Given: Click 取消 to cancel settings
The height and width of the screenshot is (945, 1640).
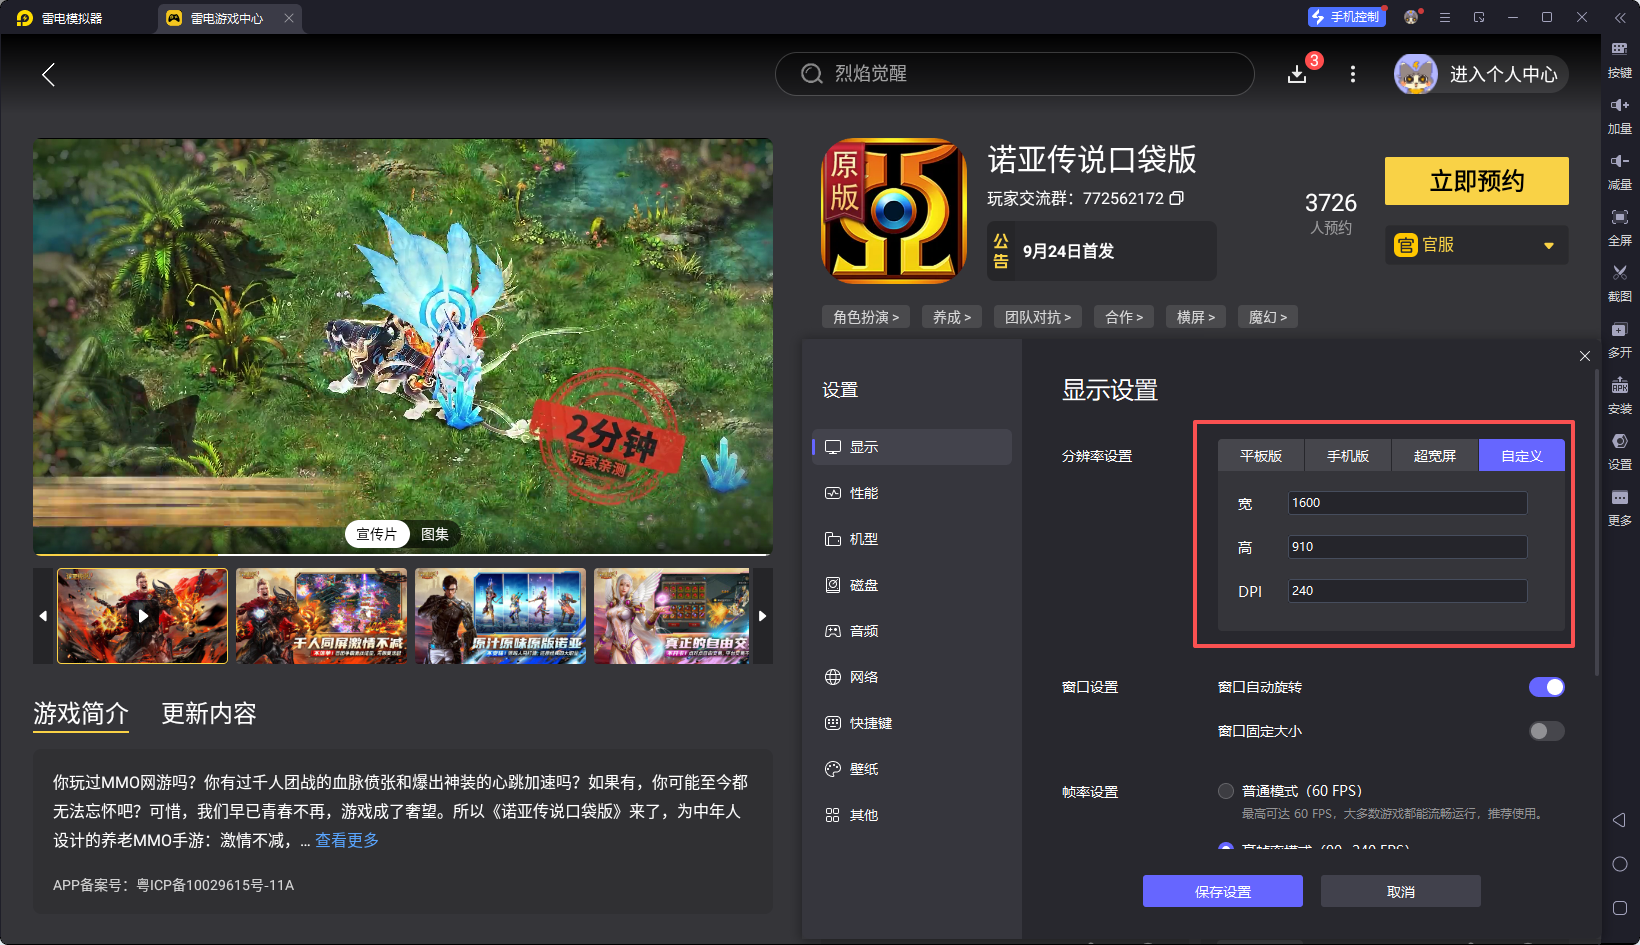Looking at the screenshot, I should click(x=1401, y=891).
